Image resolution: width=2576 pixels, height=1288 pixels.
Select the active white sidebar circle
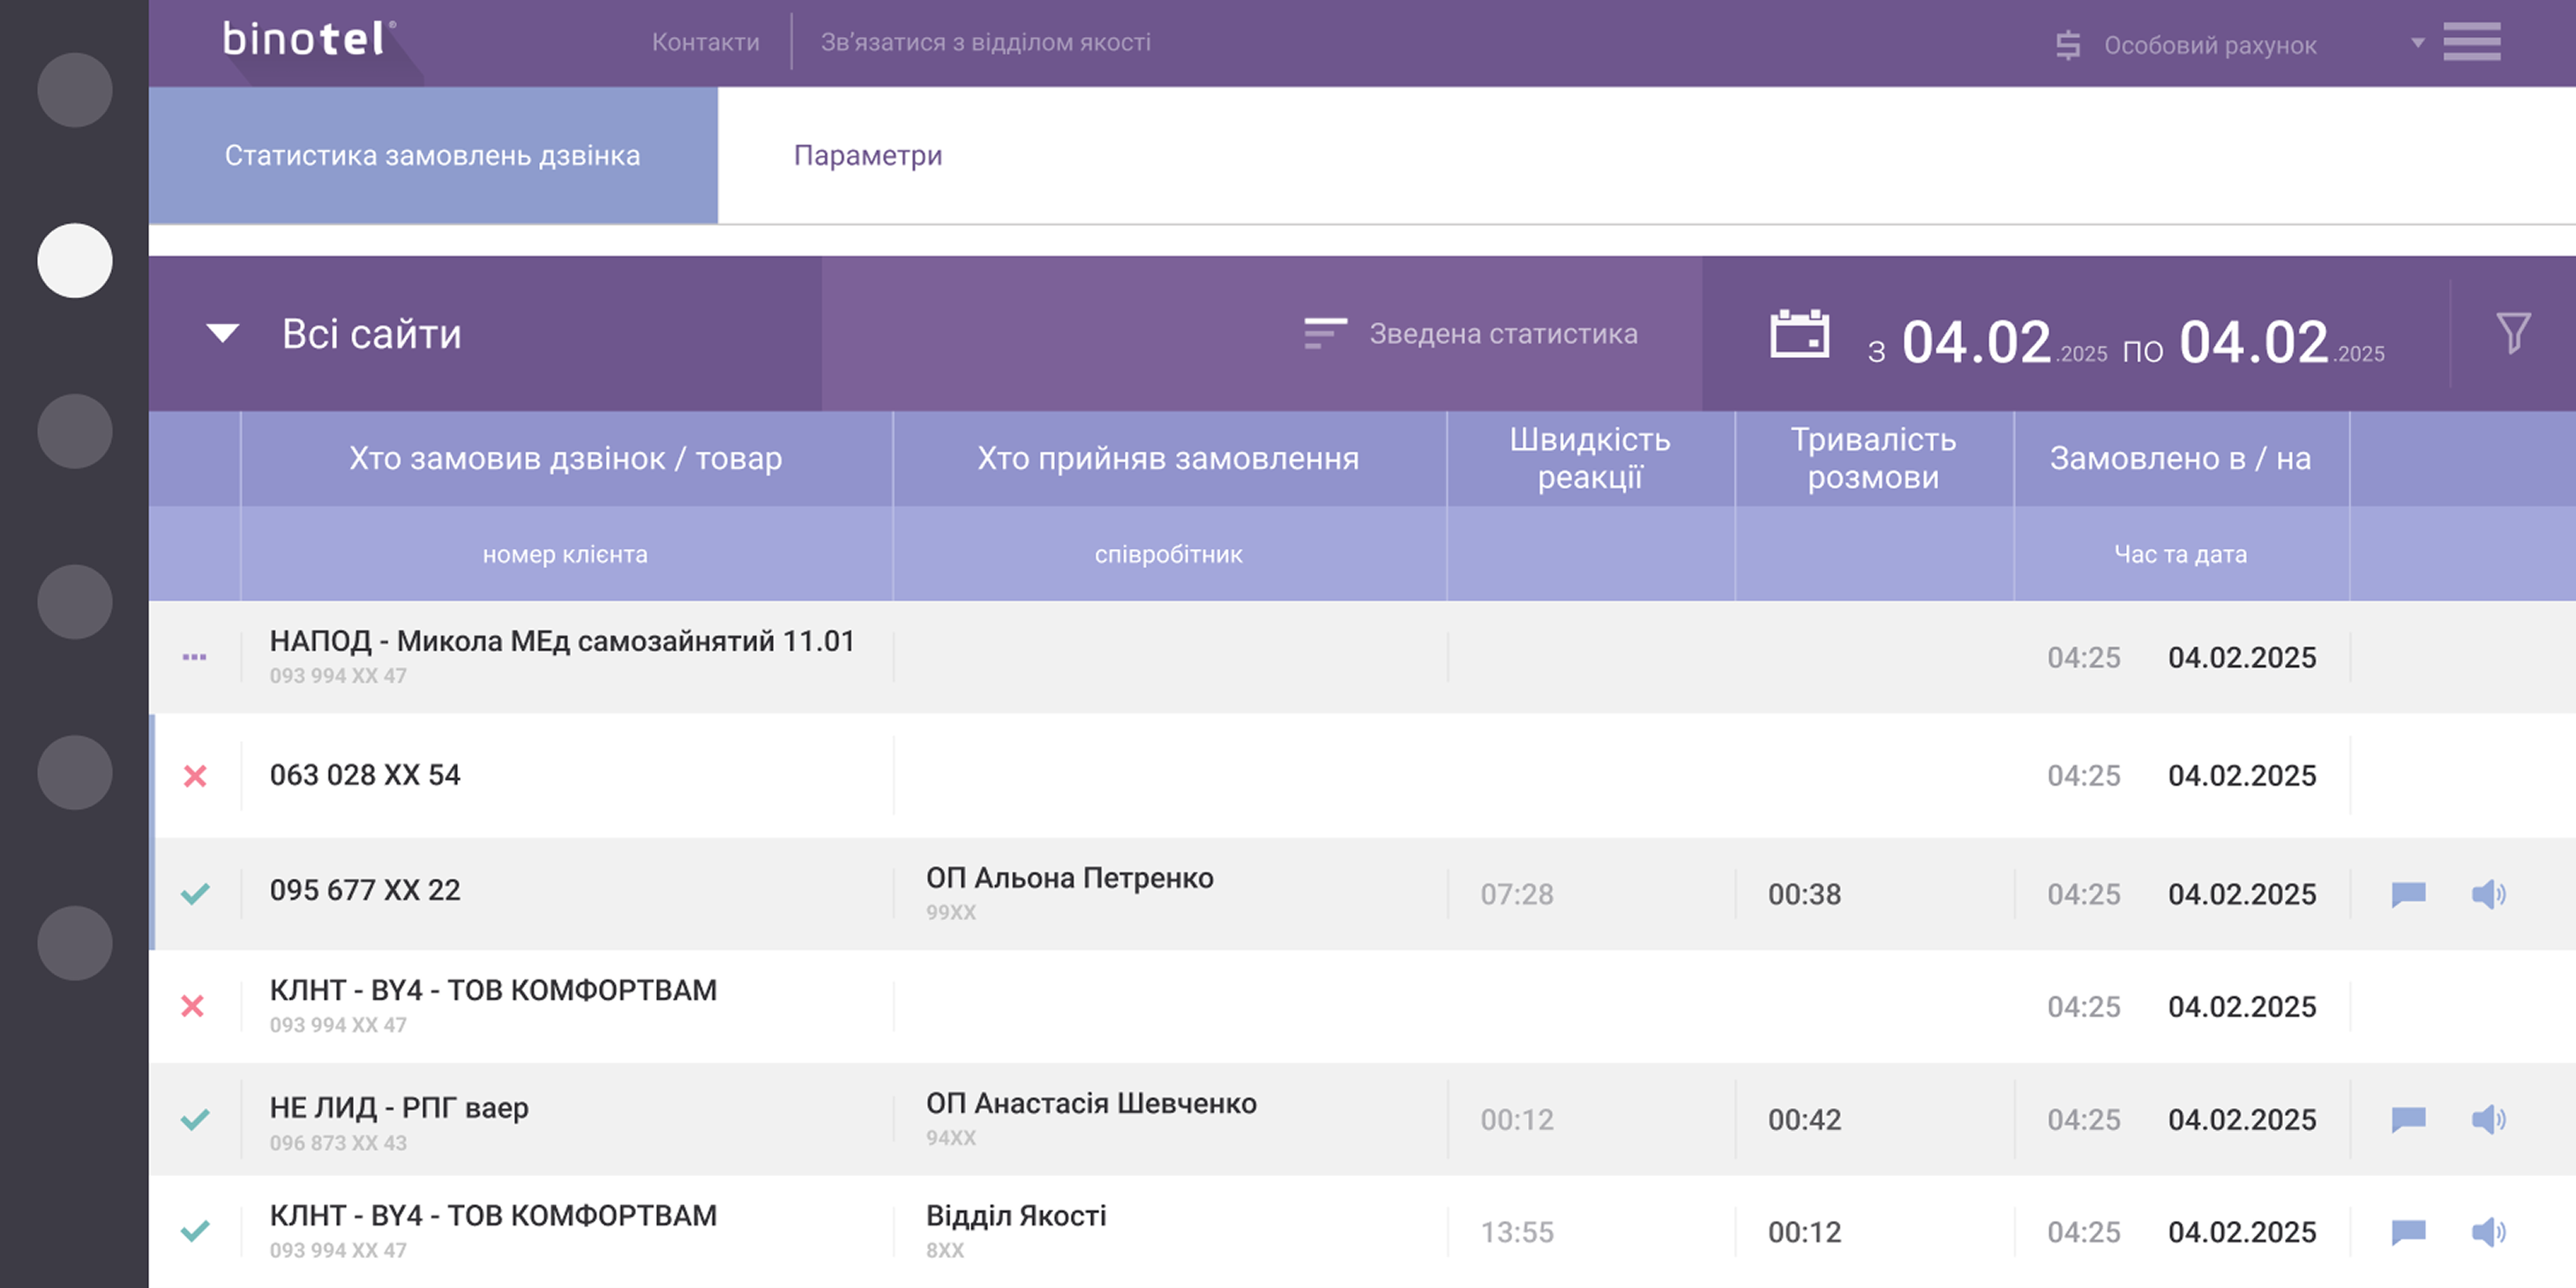tap(75, 260)
